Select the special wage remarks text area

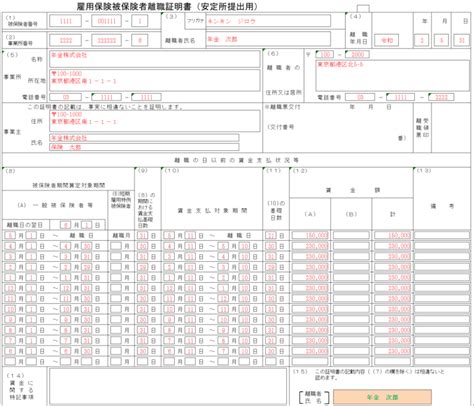(x=168, y=386)
